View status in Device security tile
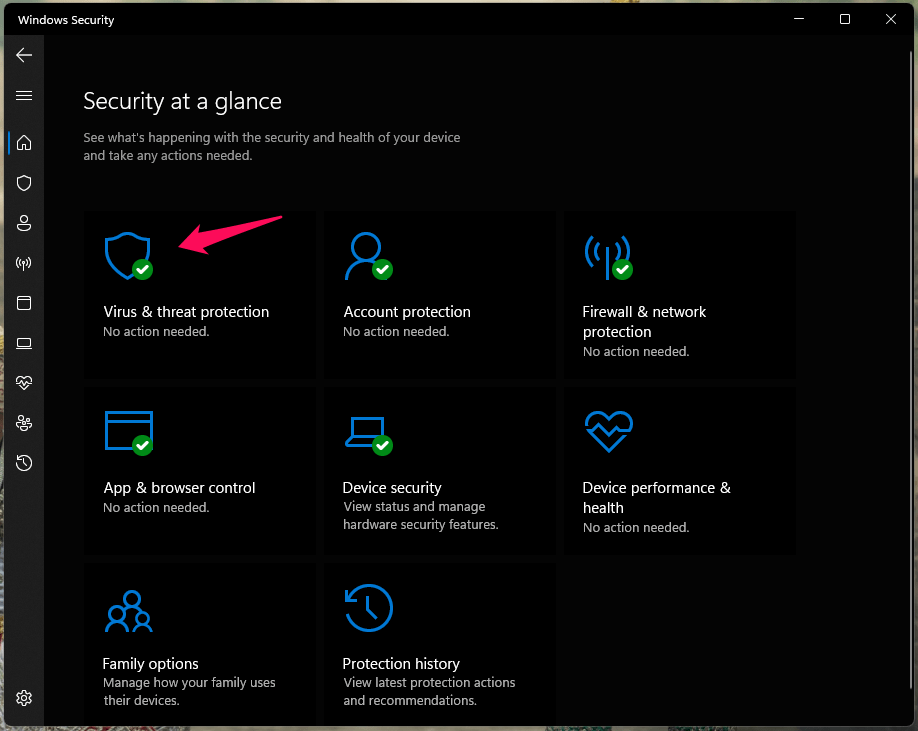Image resolution: width=918 pixels, height=731 pixels. (439, 470)
